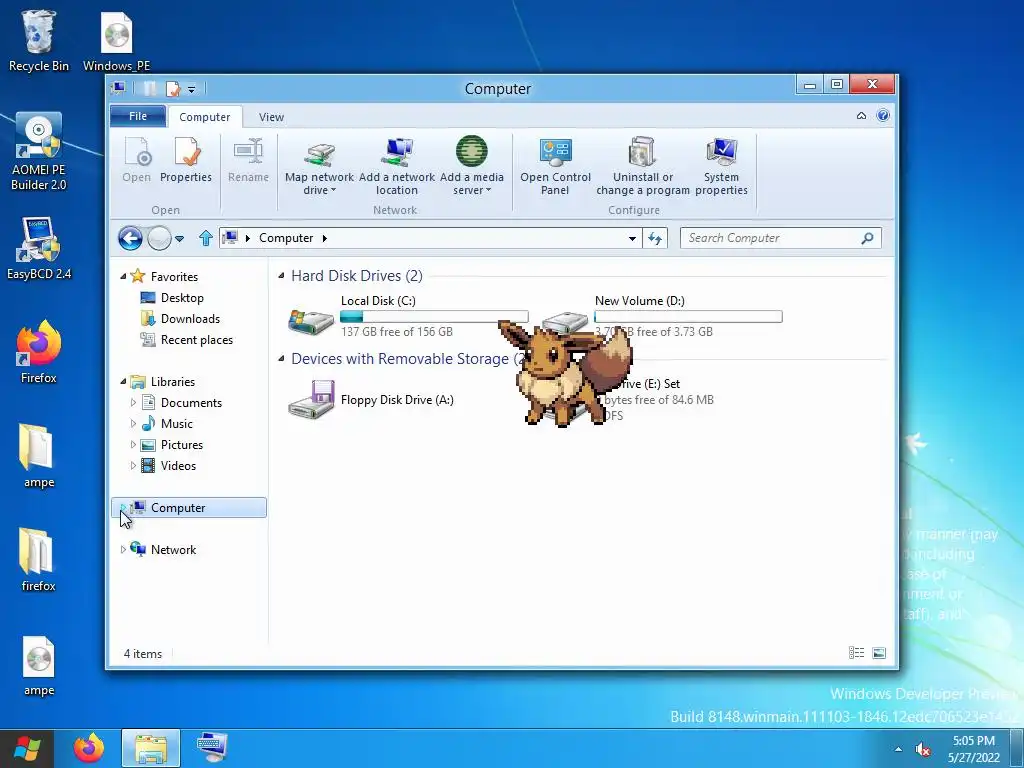Viewport: 1024px width, 768px height.
Task: Click File Explorer taskbar button
Action: (151, 748)
